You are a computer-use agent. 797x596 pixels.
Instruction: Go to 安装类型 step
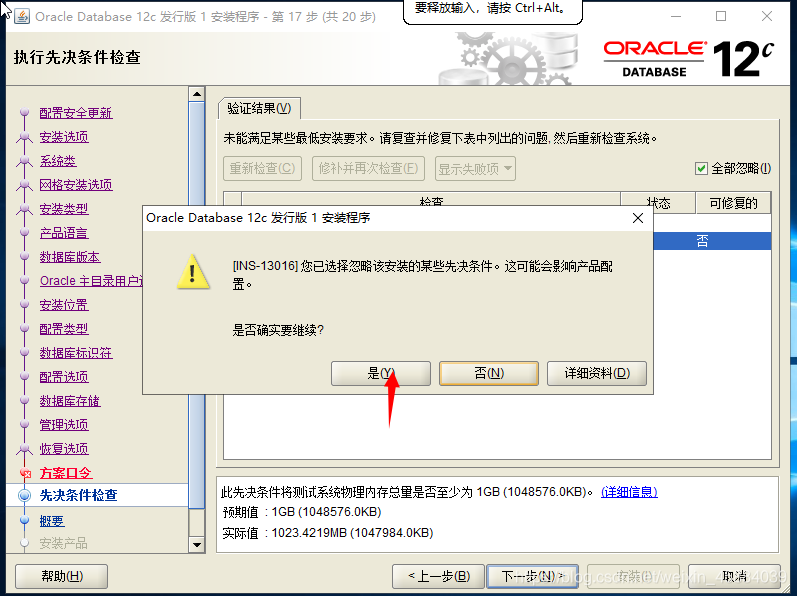click(64, 209)
